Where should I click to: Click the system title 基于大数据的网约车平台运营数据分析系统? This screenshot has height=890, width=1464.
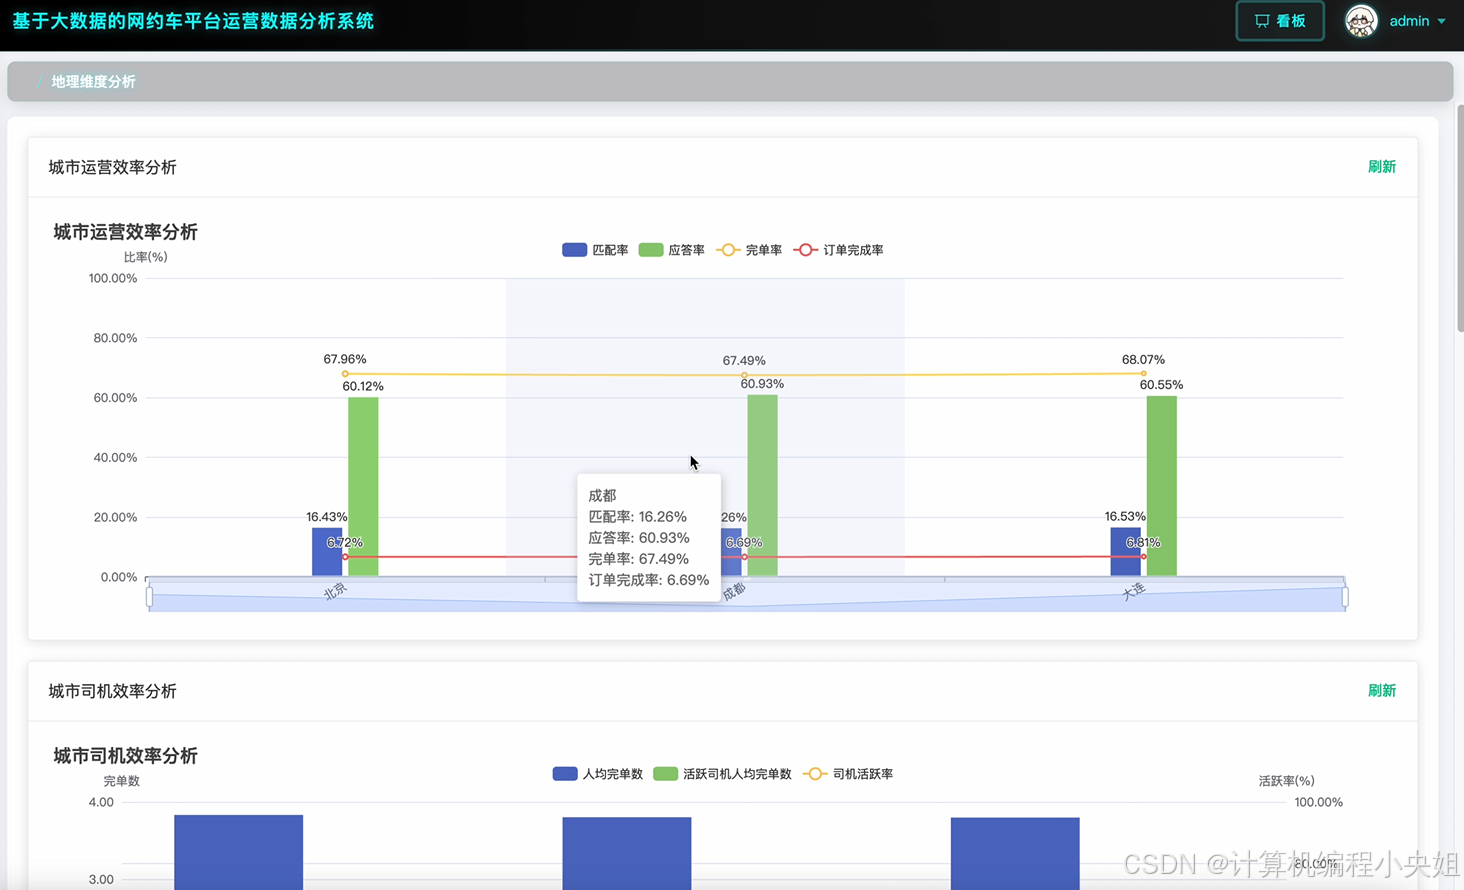(x=193, y=21)
